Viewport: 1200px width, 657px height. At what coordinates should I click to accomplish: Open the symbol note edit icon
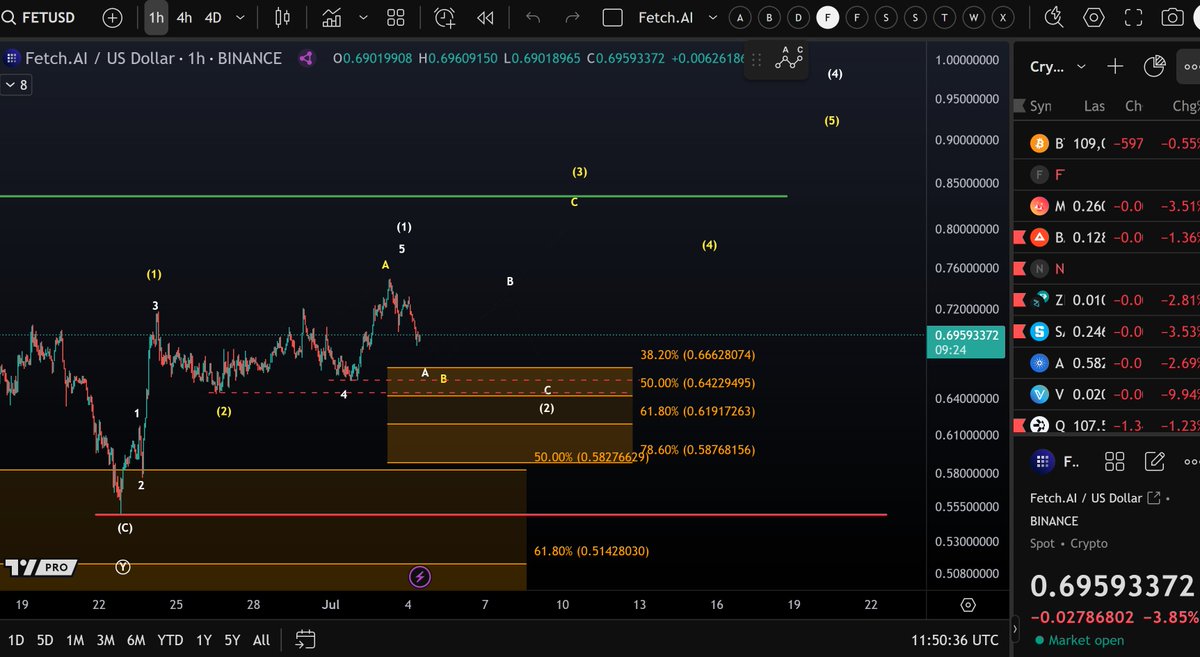(x=1154, y=461)
